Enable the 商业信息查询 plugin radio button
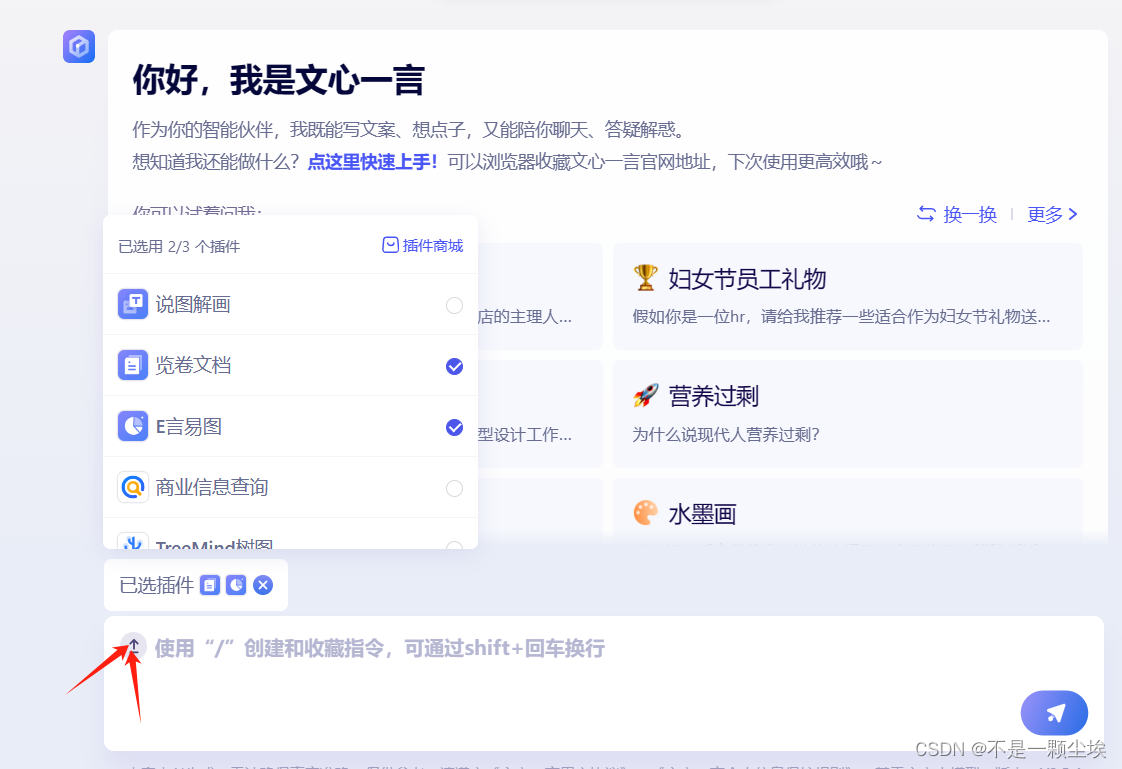 (x=454, y=489)
